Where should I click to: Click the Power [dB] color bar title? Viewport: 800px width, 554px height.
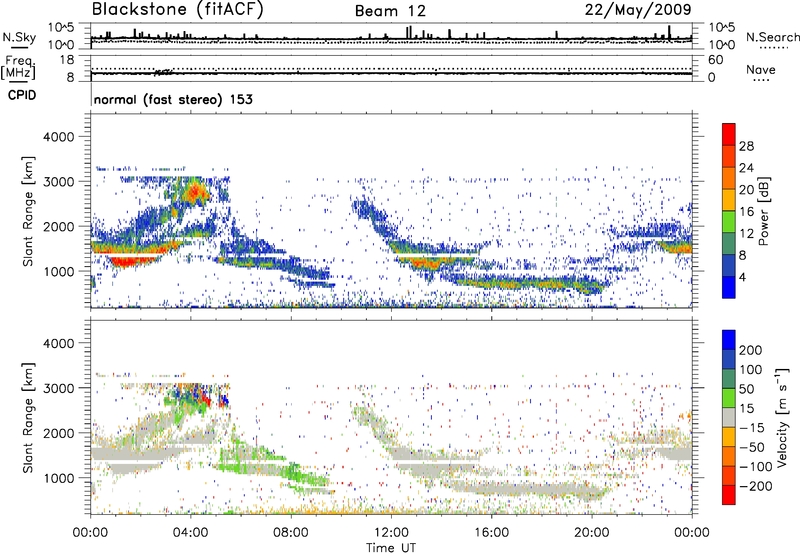[763, 211]
